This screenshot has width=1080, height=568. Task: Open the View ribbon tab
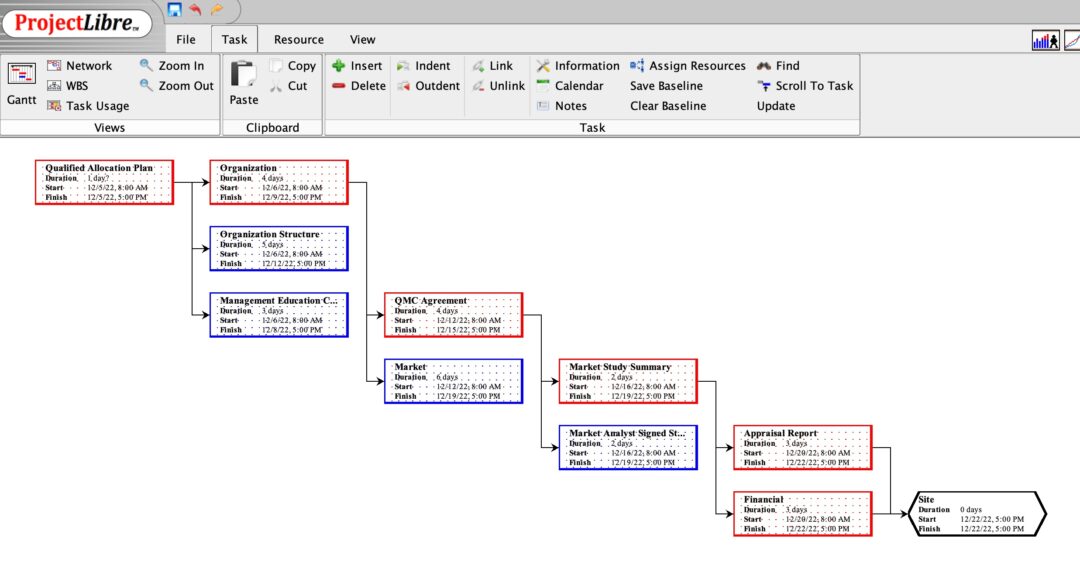(x=362, y=39)
